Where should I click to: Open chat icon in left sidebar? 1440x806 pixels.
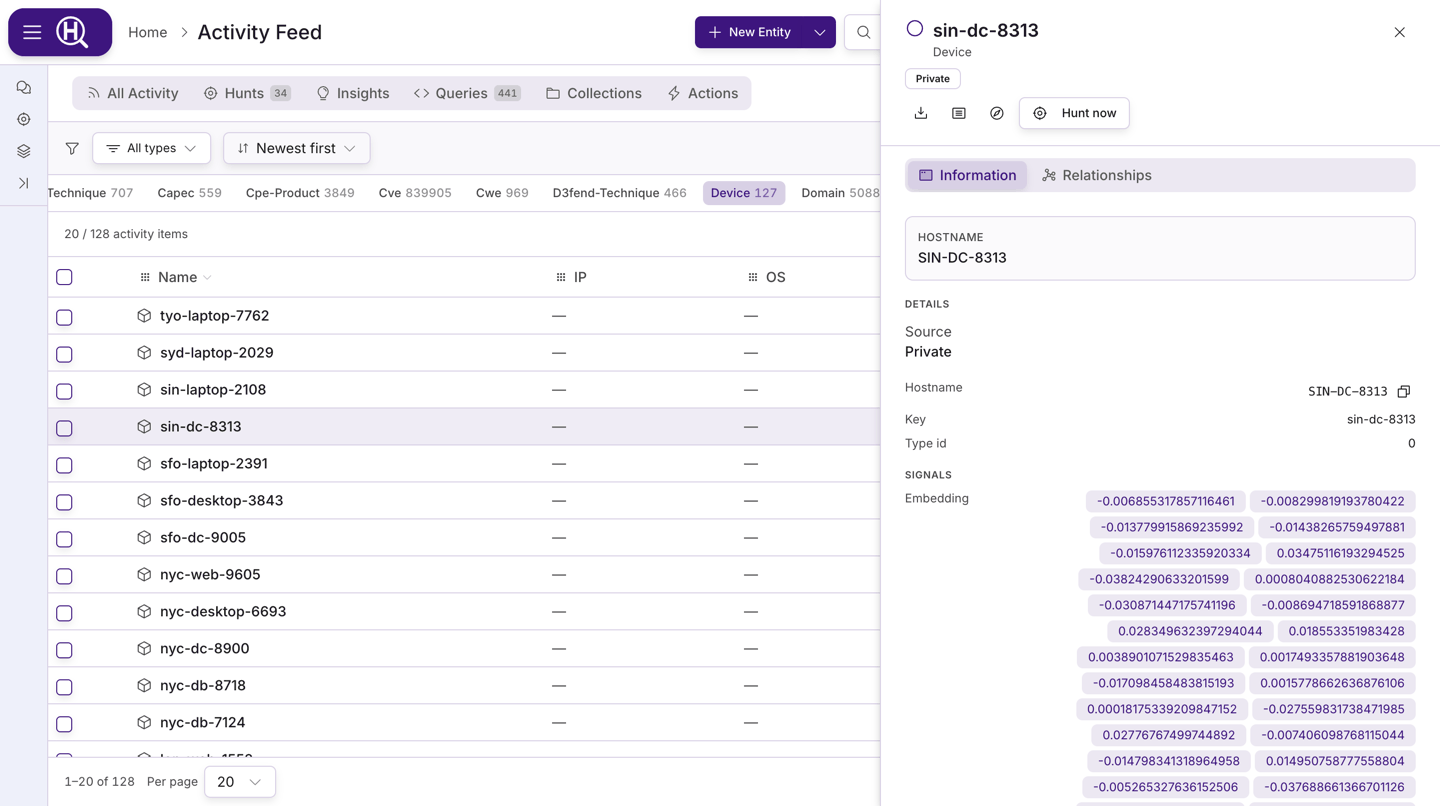point(24,87)
